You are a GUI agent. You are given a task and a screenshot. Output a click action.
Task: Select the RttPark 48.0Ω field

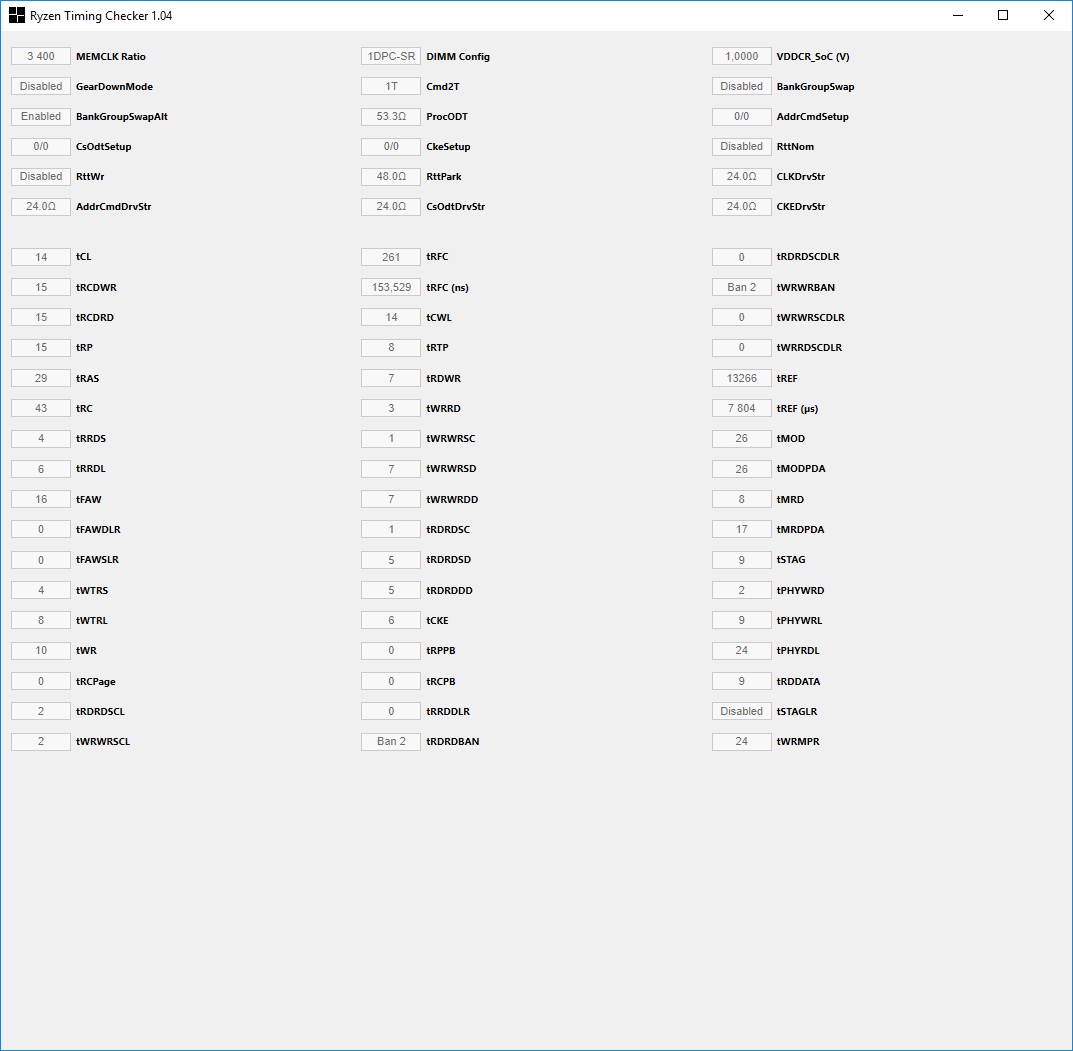click(x=391, y=177)
